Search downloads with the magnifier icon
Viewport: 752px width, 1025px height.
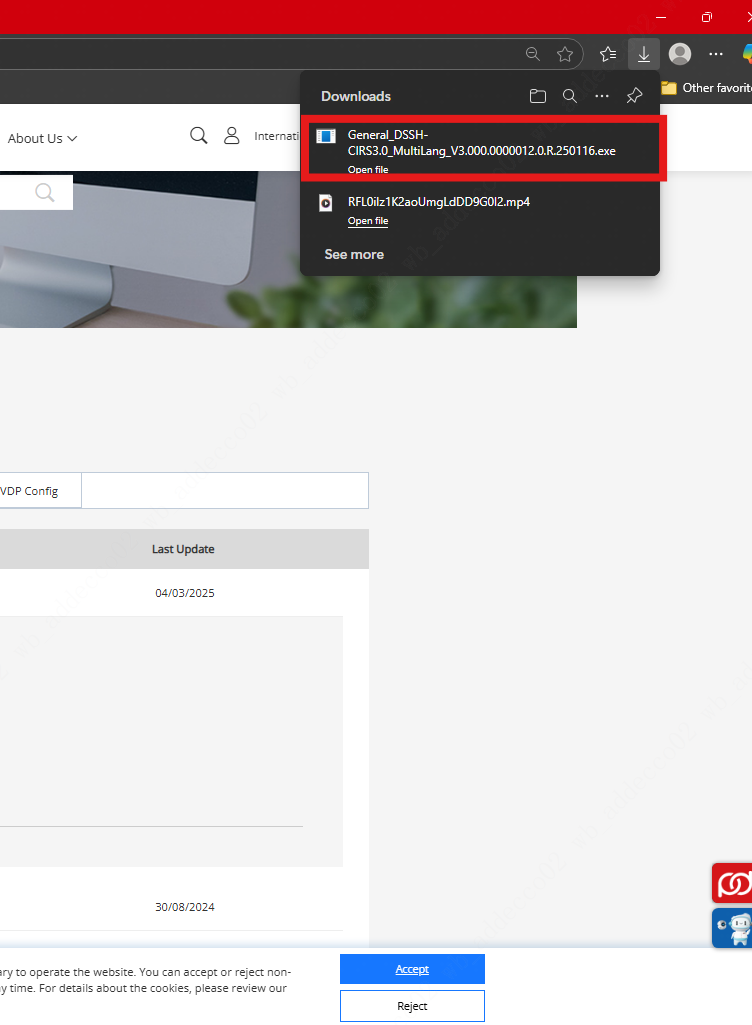[570, 96]
